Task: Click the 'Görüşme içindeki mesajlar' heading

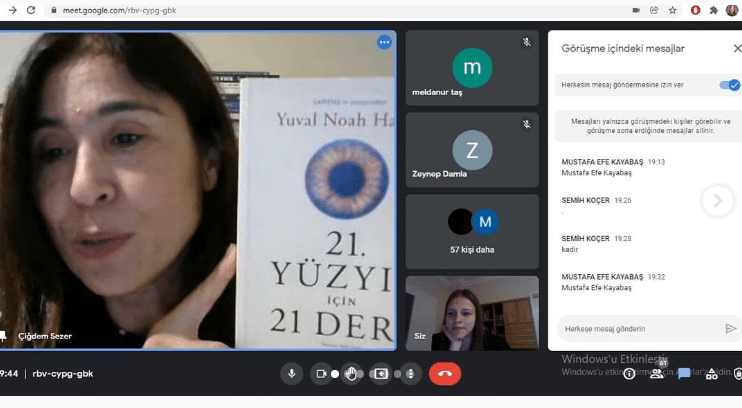Action: click(623, 48)
